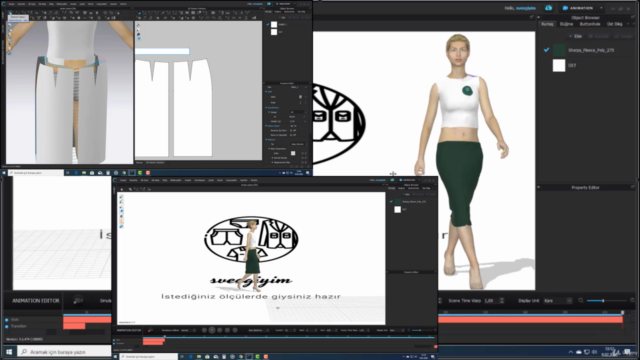This screenshot has width=640, height=360.
Task: Click the timeline zoom magnifier icon in right window
Action: click(x=581, y=301)
